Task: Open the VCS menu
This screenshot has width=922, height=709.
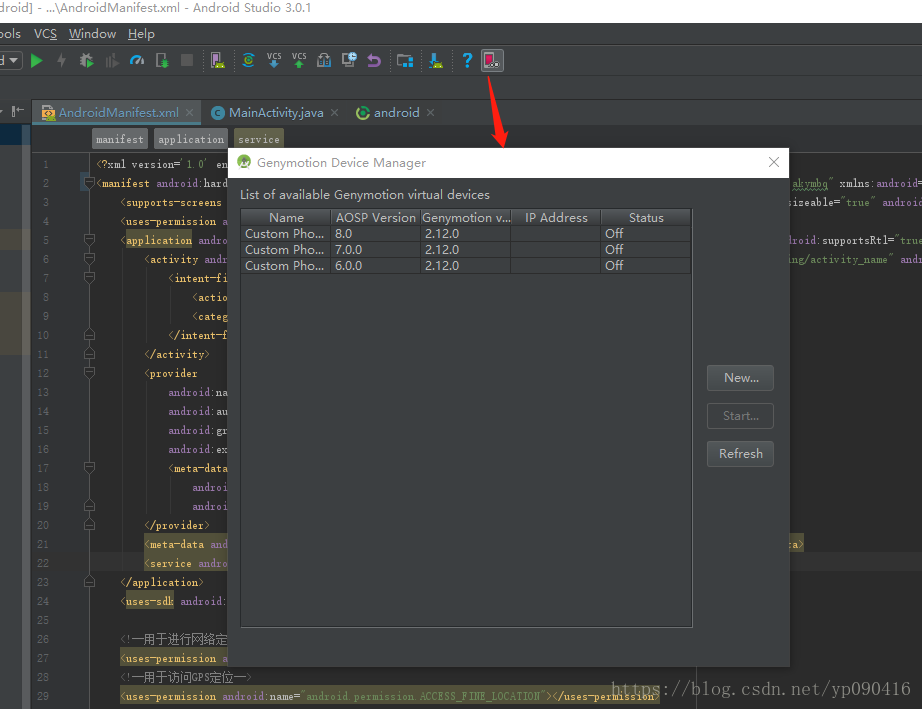Action: pyautogui.click(x=45, y=34)
